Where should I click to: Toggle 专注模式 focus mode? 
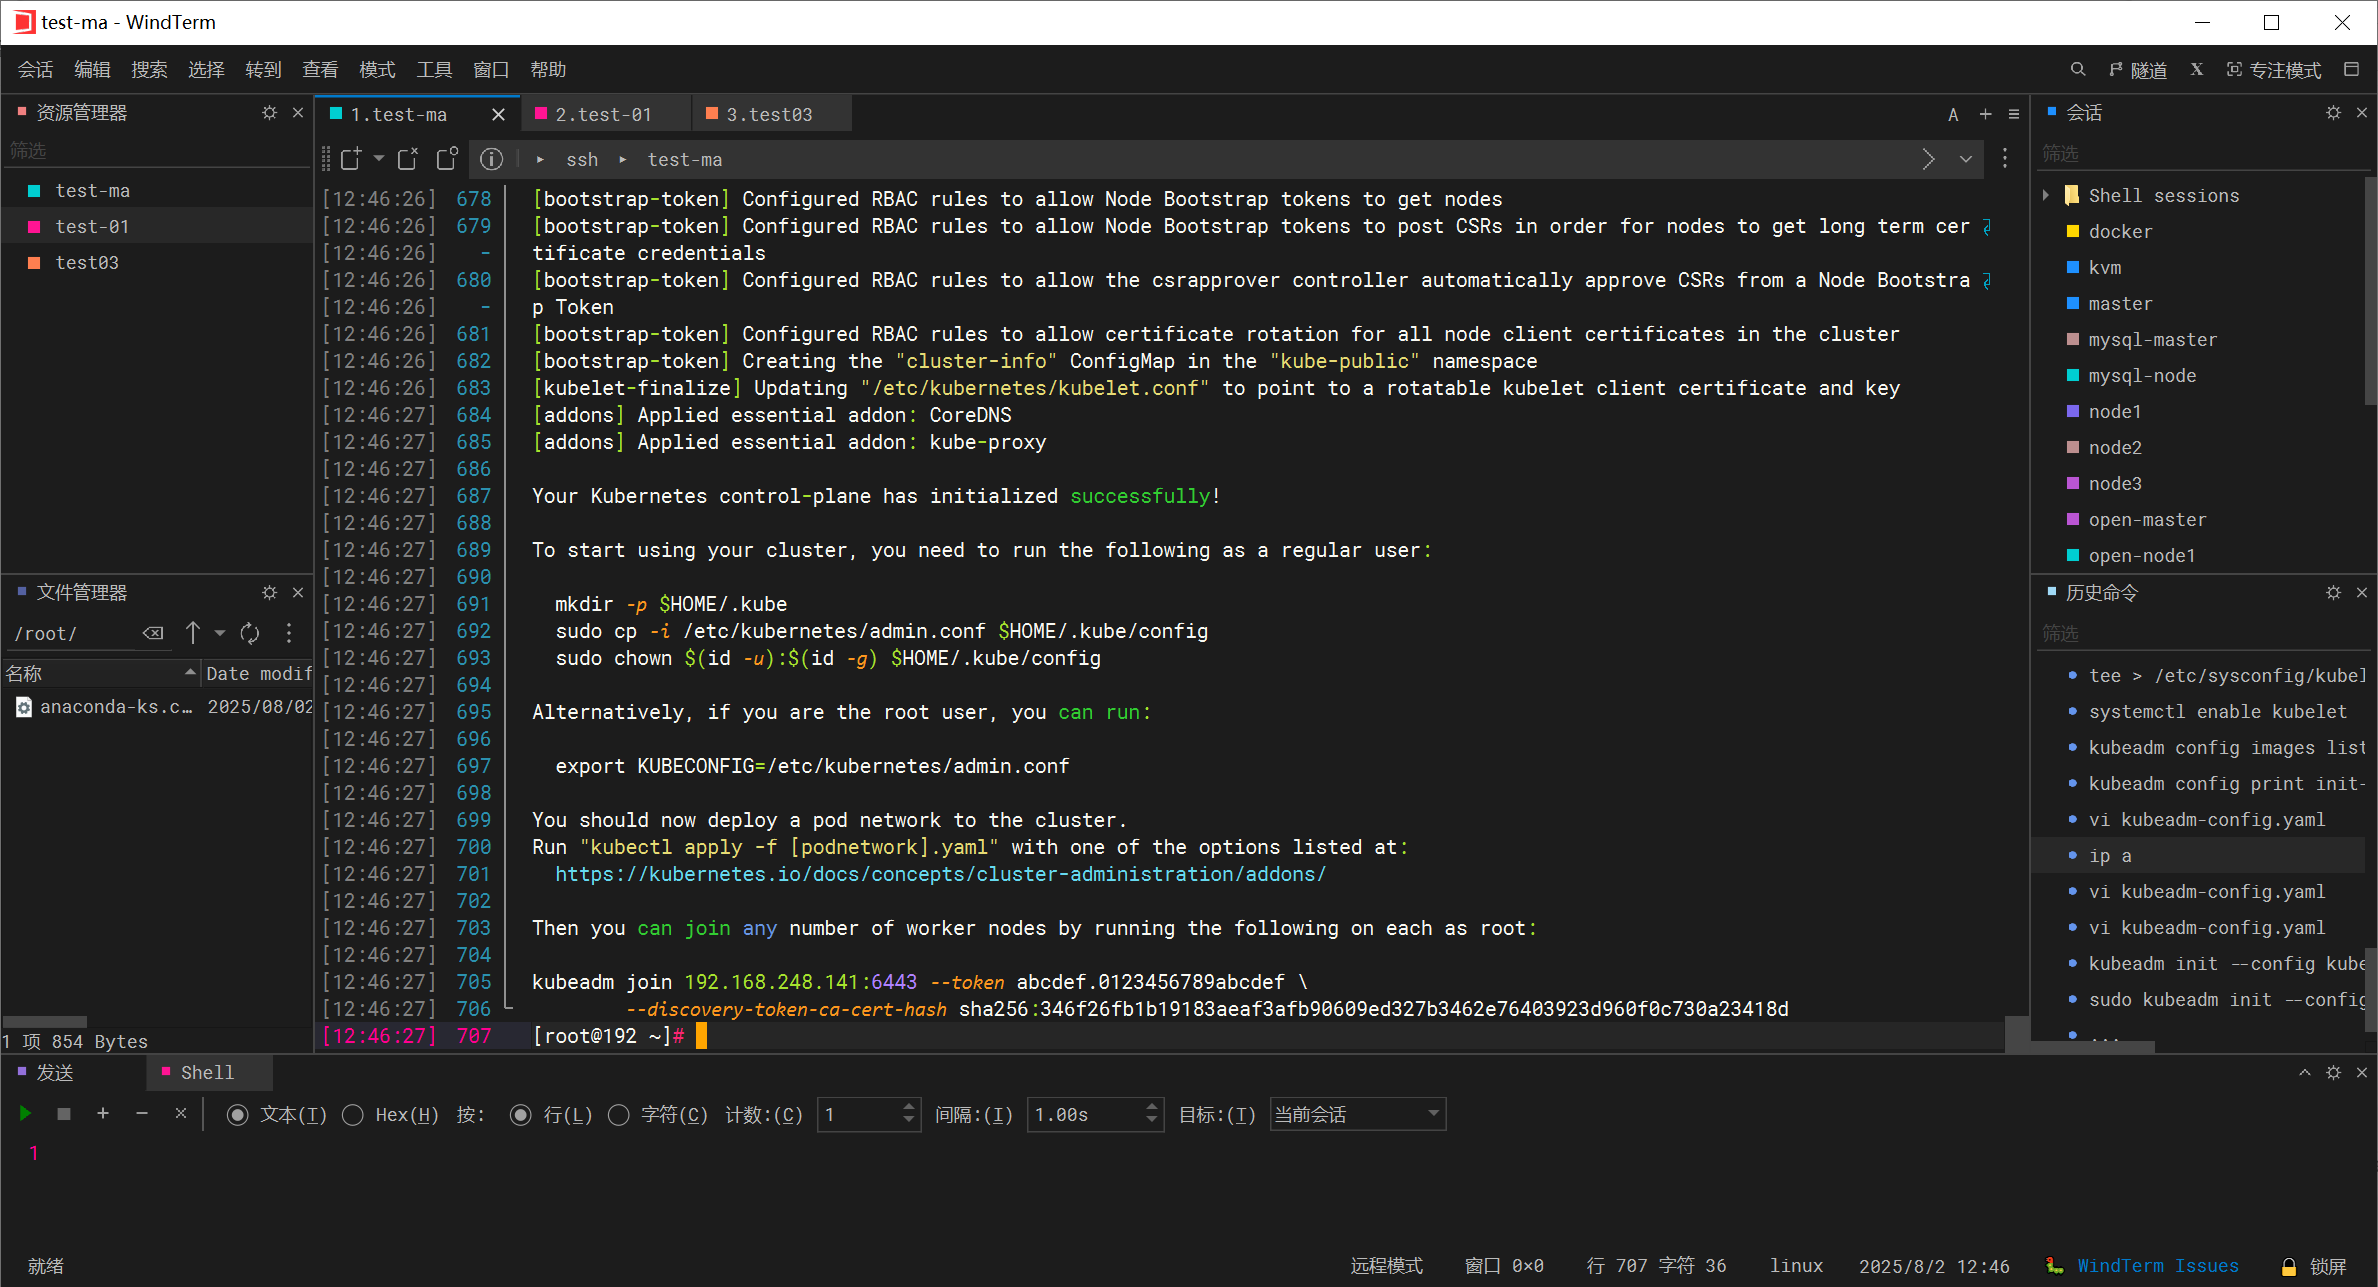point(2274,70)
